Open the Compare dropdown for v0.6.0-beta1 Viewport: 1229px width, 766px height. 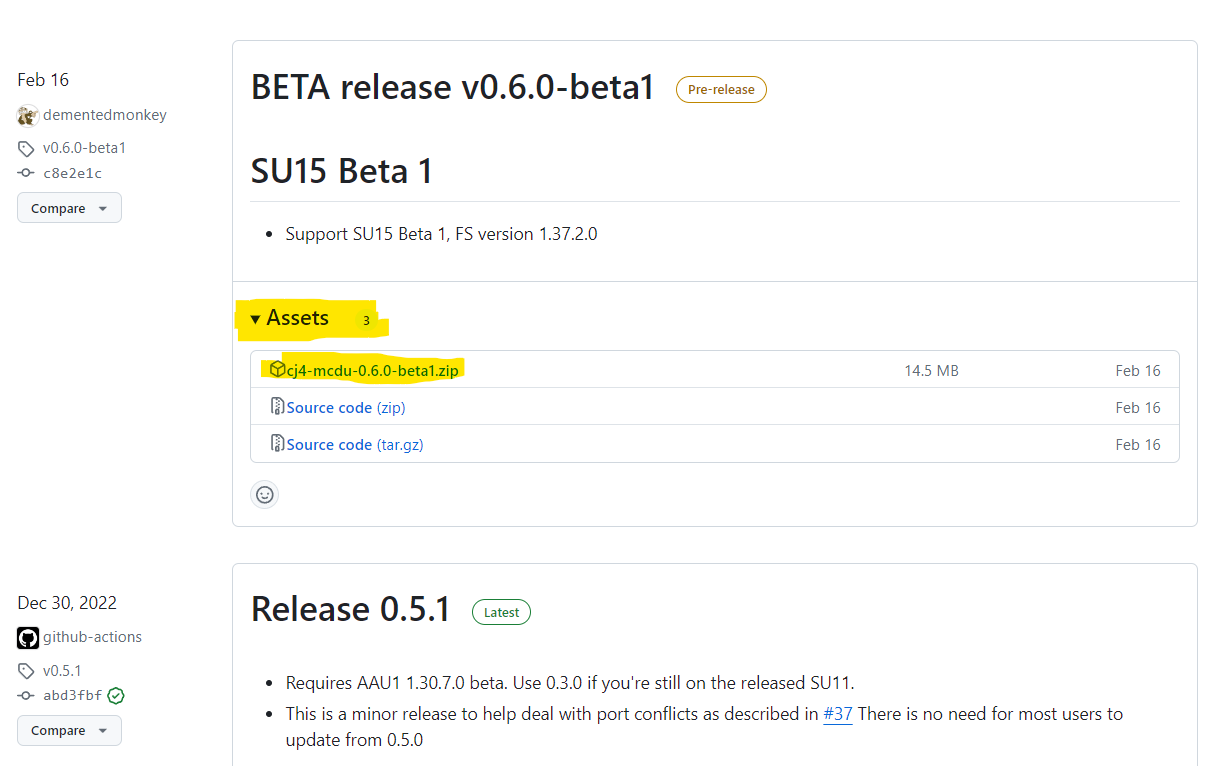click(x=69, y=208)
